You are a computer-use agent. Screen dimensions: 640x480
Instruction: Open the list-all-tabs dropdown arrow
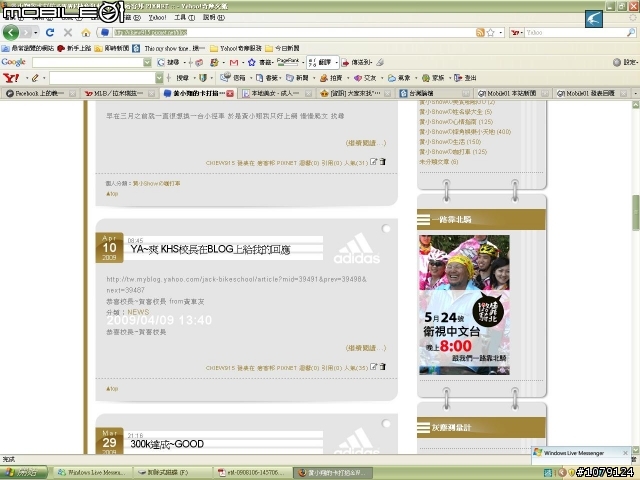(x=635, y=93)
